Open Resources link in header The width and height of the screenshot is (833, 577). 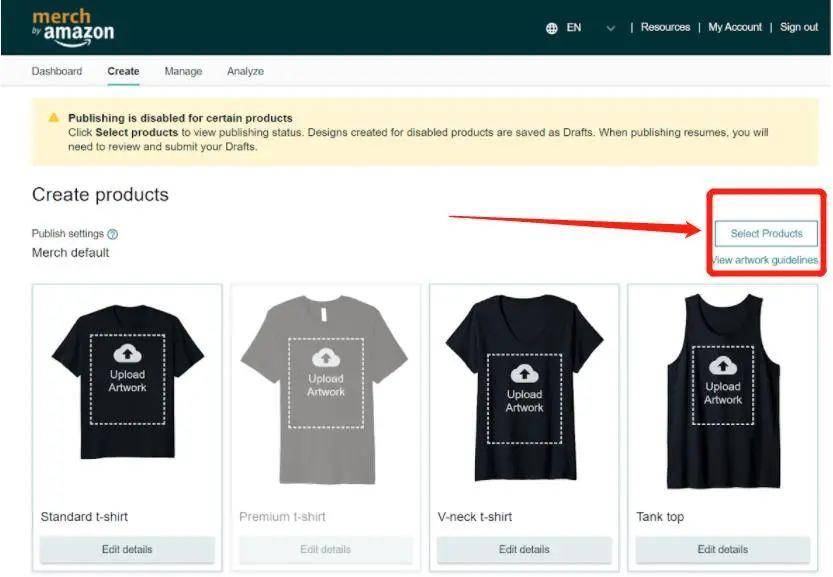665,27
